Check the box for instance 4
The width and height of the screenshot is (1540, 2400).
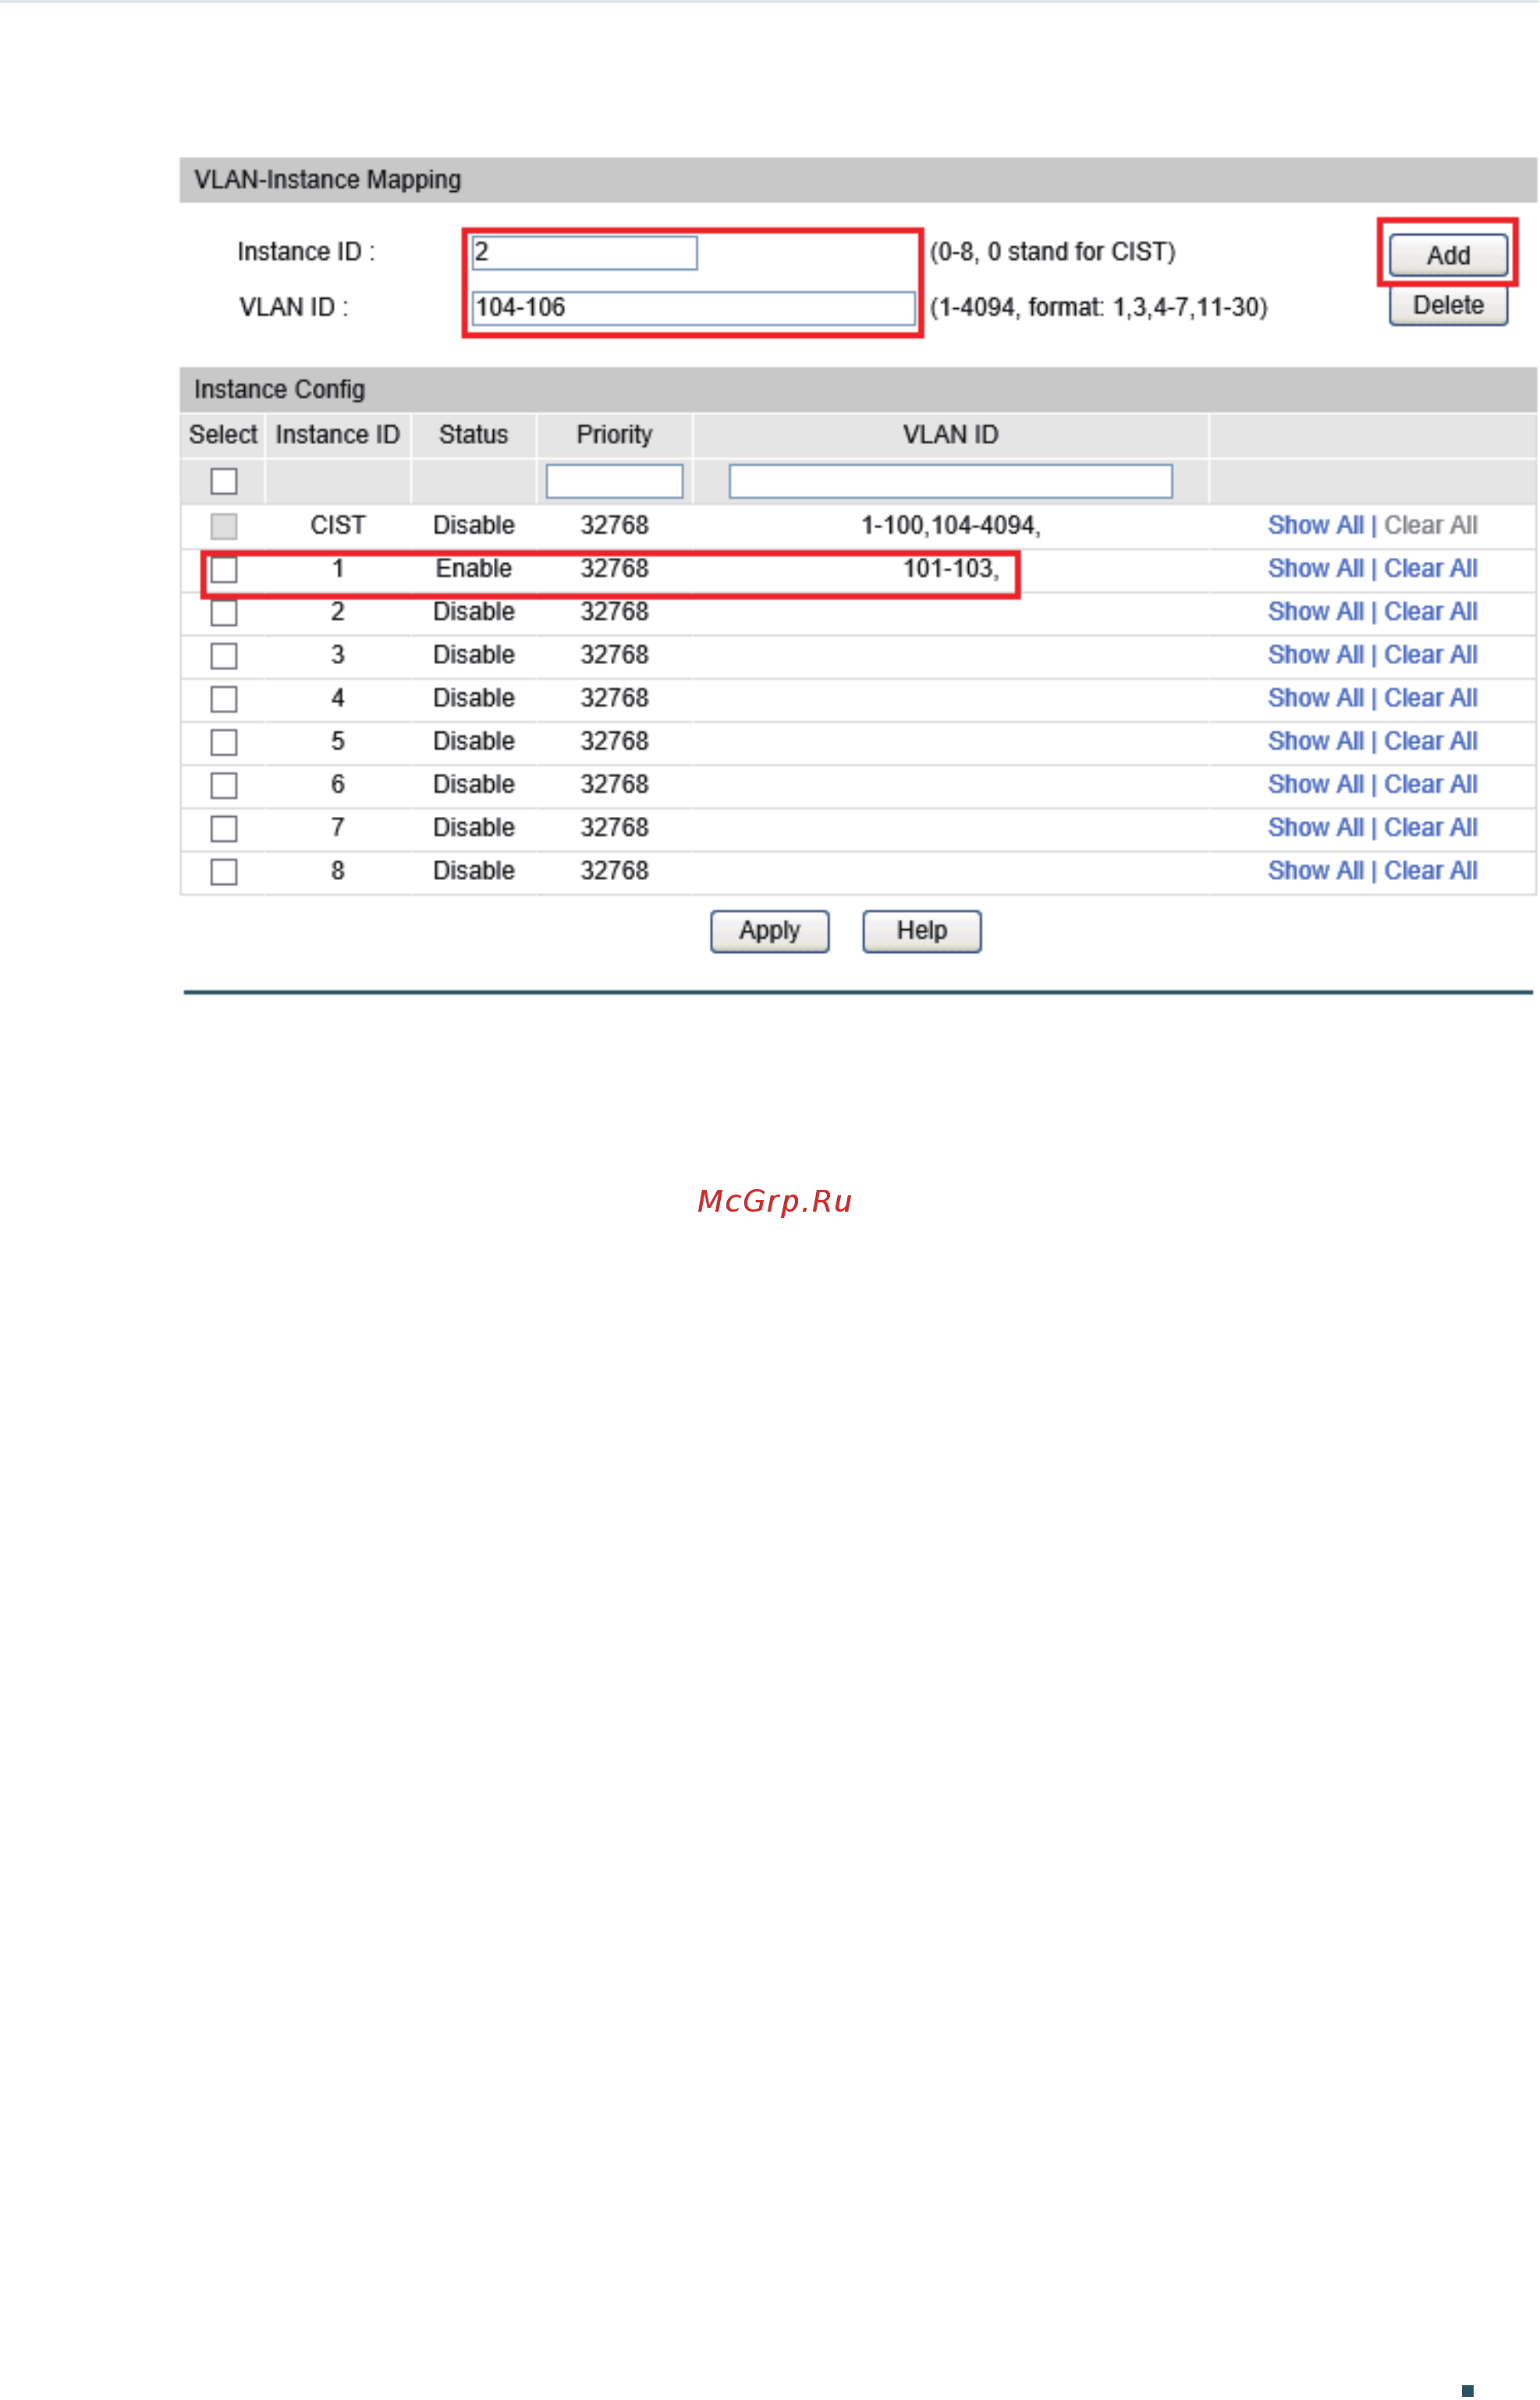(x=224, y=699)
